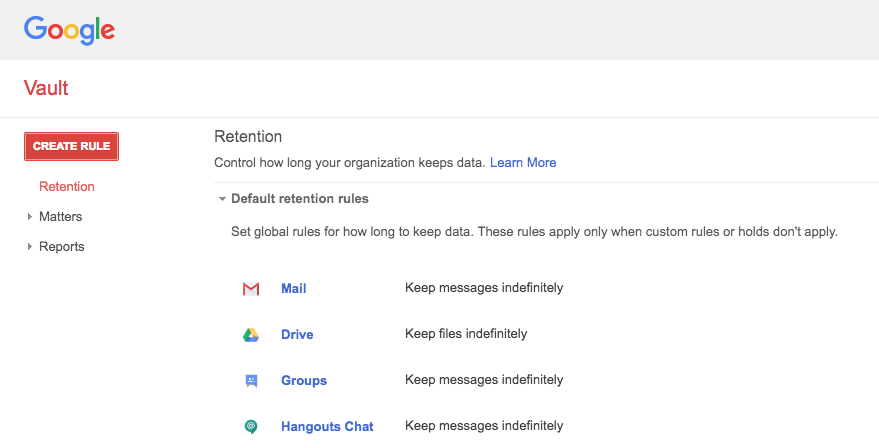
Task: Open the Hangouts Chat rule link
Action: pos(327,426)
